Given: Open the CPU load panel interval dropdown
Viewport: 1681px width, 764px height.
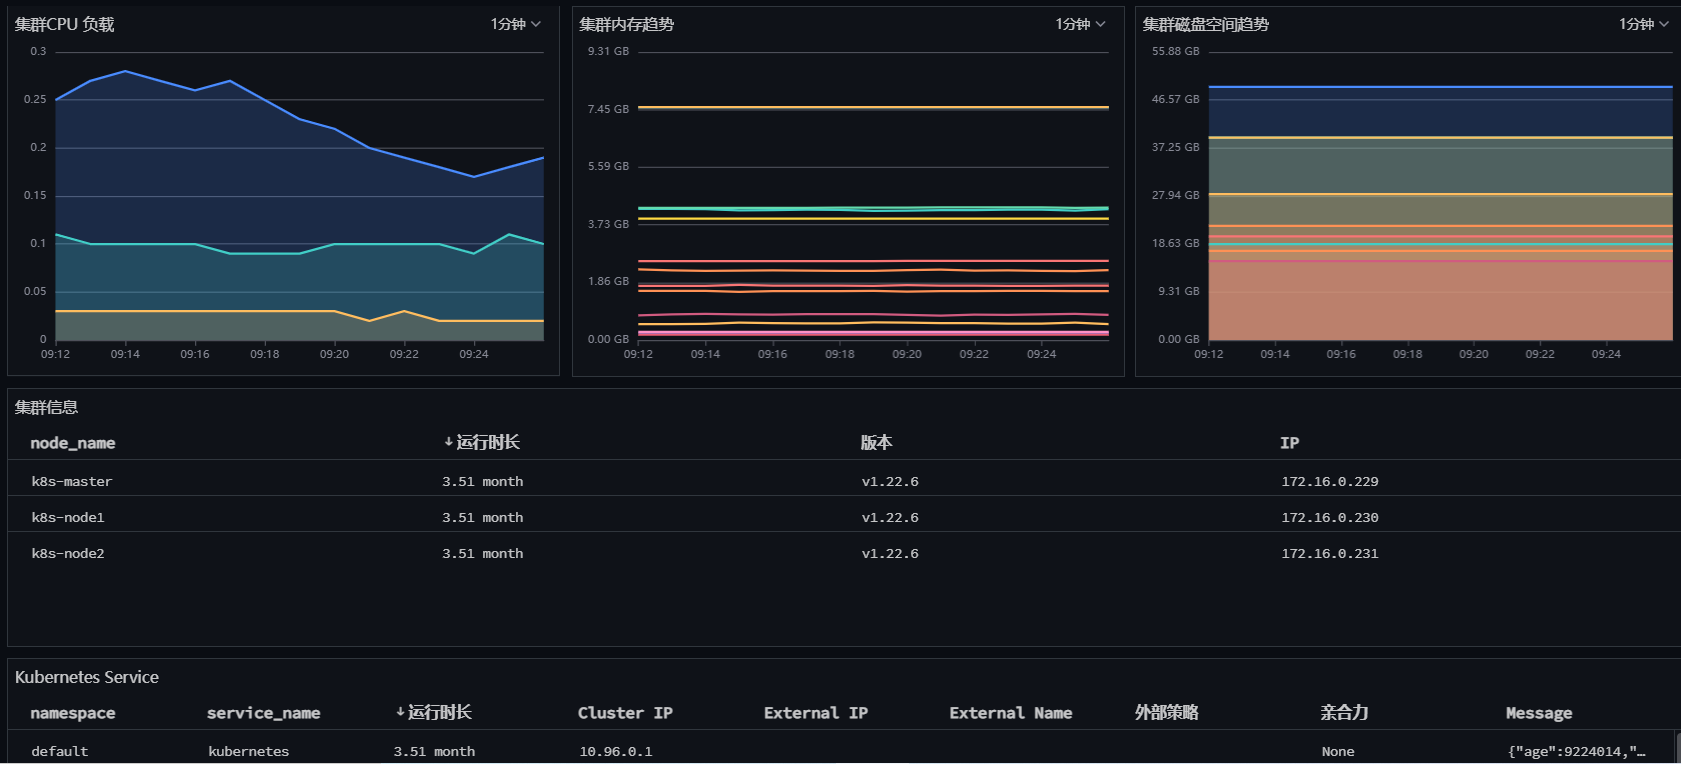Looking at the screenshot, I should pyautogui.click(x=516, y=24).
